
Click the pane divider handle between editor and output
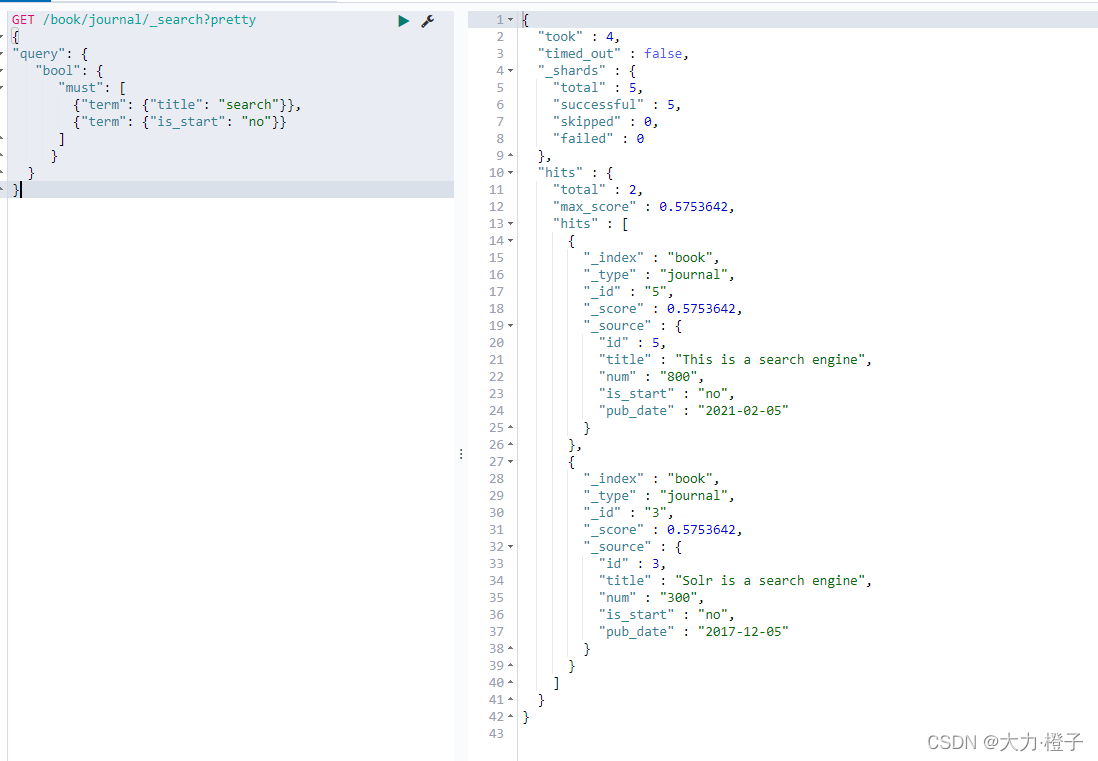pos(461,454)
